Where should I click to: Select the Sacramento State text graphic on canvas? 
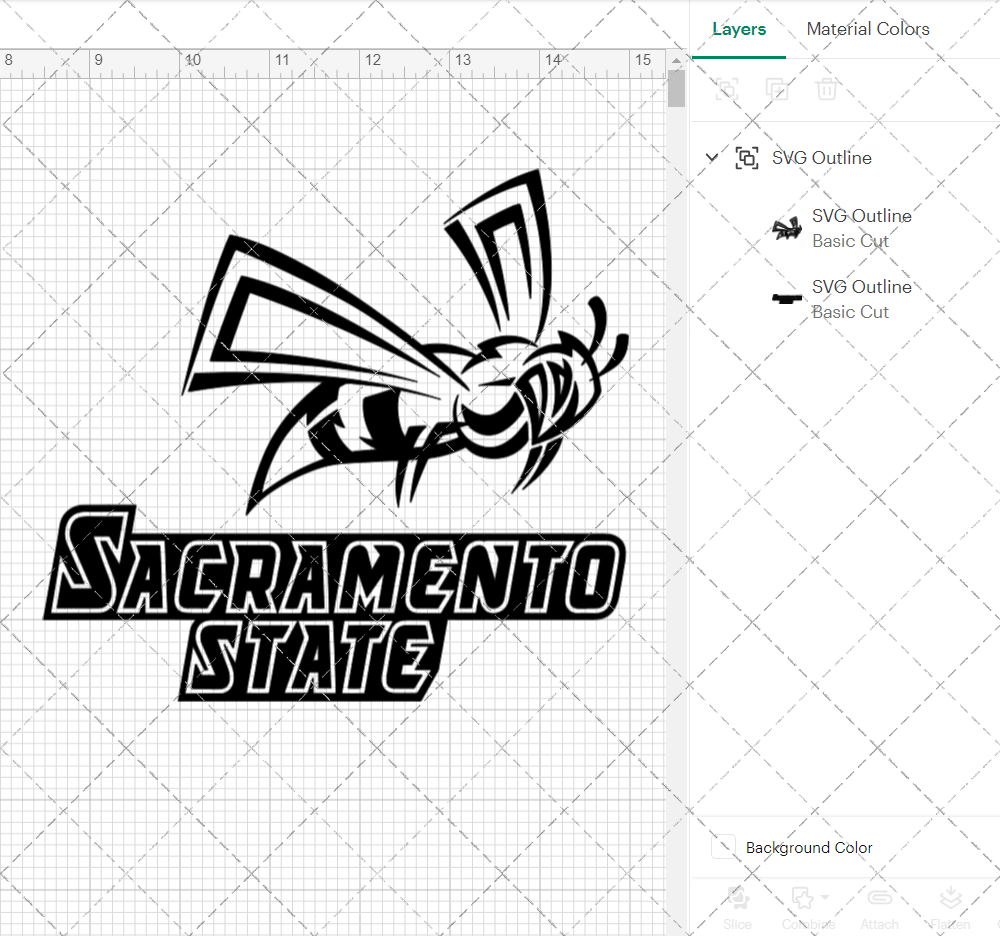pyautogui.click(x=335, y=603)
